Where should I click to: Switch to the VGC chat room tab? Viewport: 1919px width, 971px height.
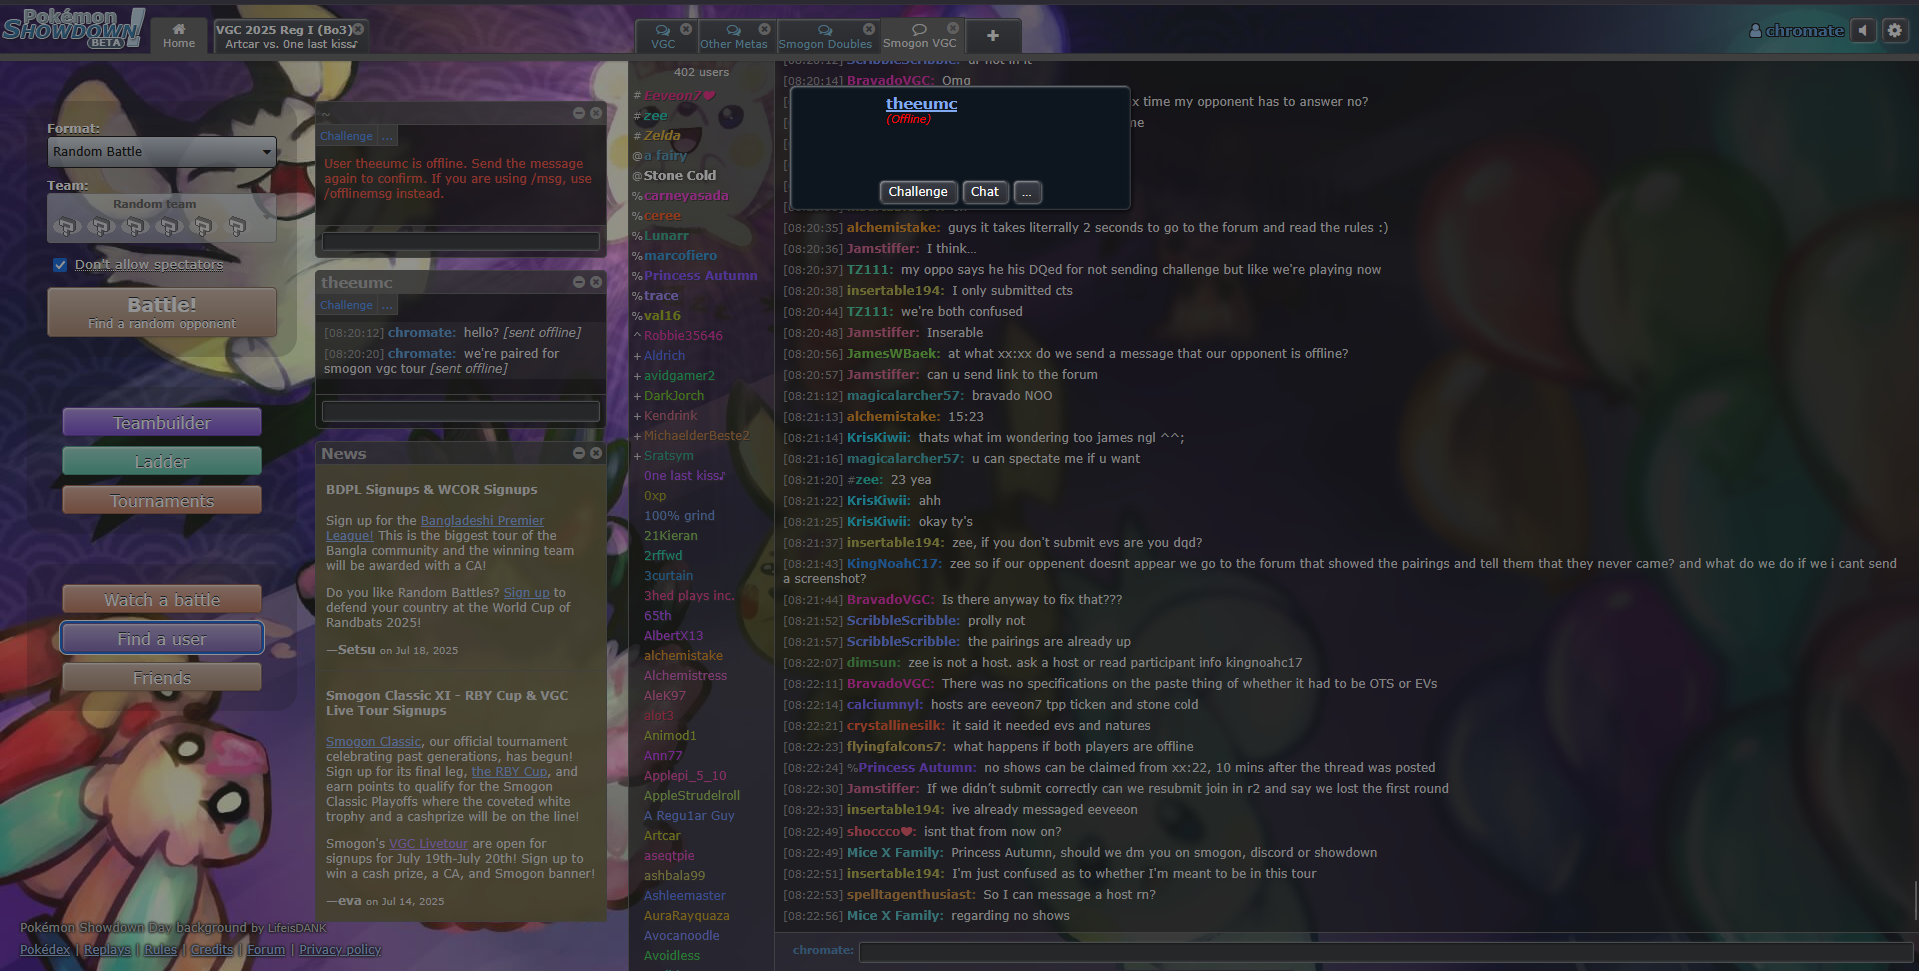pyautogui.click(x=663, y=36)
